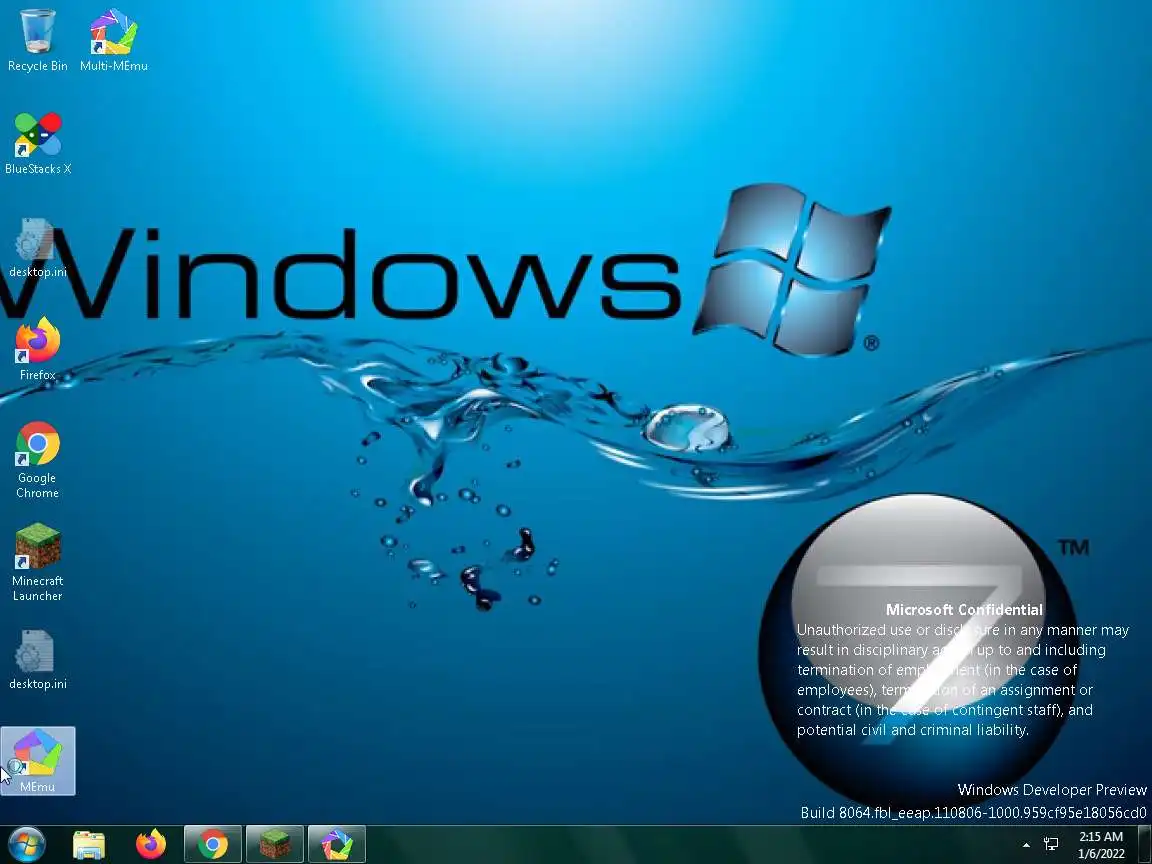Launch Firefox from the taskbar

point(151,845)
